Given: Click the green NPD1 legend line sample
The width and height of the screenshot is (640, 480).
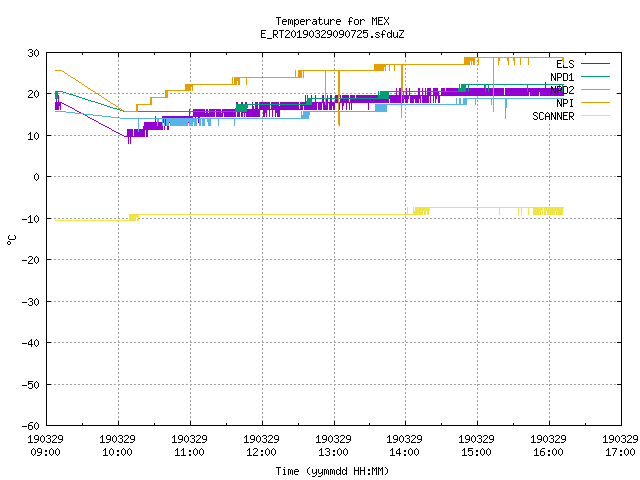Looking at the screenshot, I should tap(595, 76).
